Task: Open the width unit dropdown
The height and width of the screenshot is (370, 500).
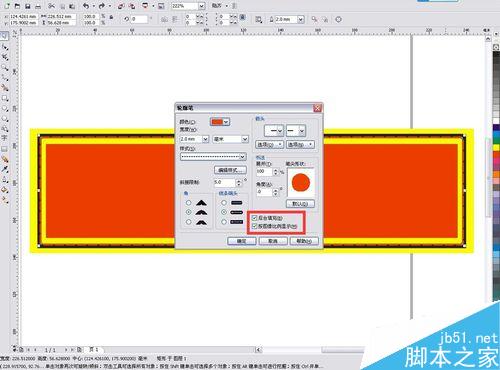Action: pos(245,139)
